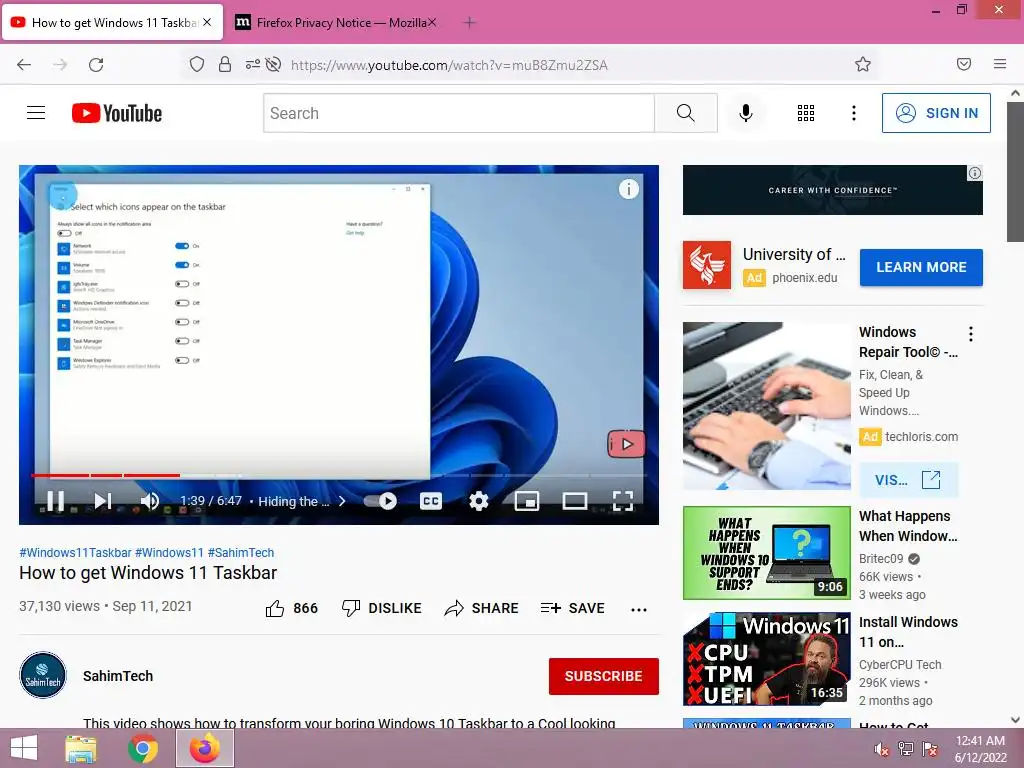Screen dimensions: 1024x768
Task: Toggle the autoplay switch in player
Action: [380, 501]
